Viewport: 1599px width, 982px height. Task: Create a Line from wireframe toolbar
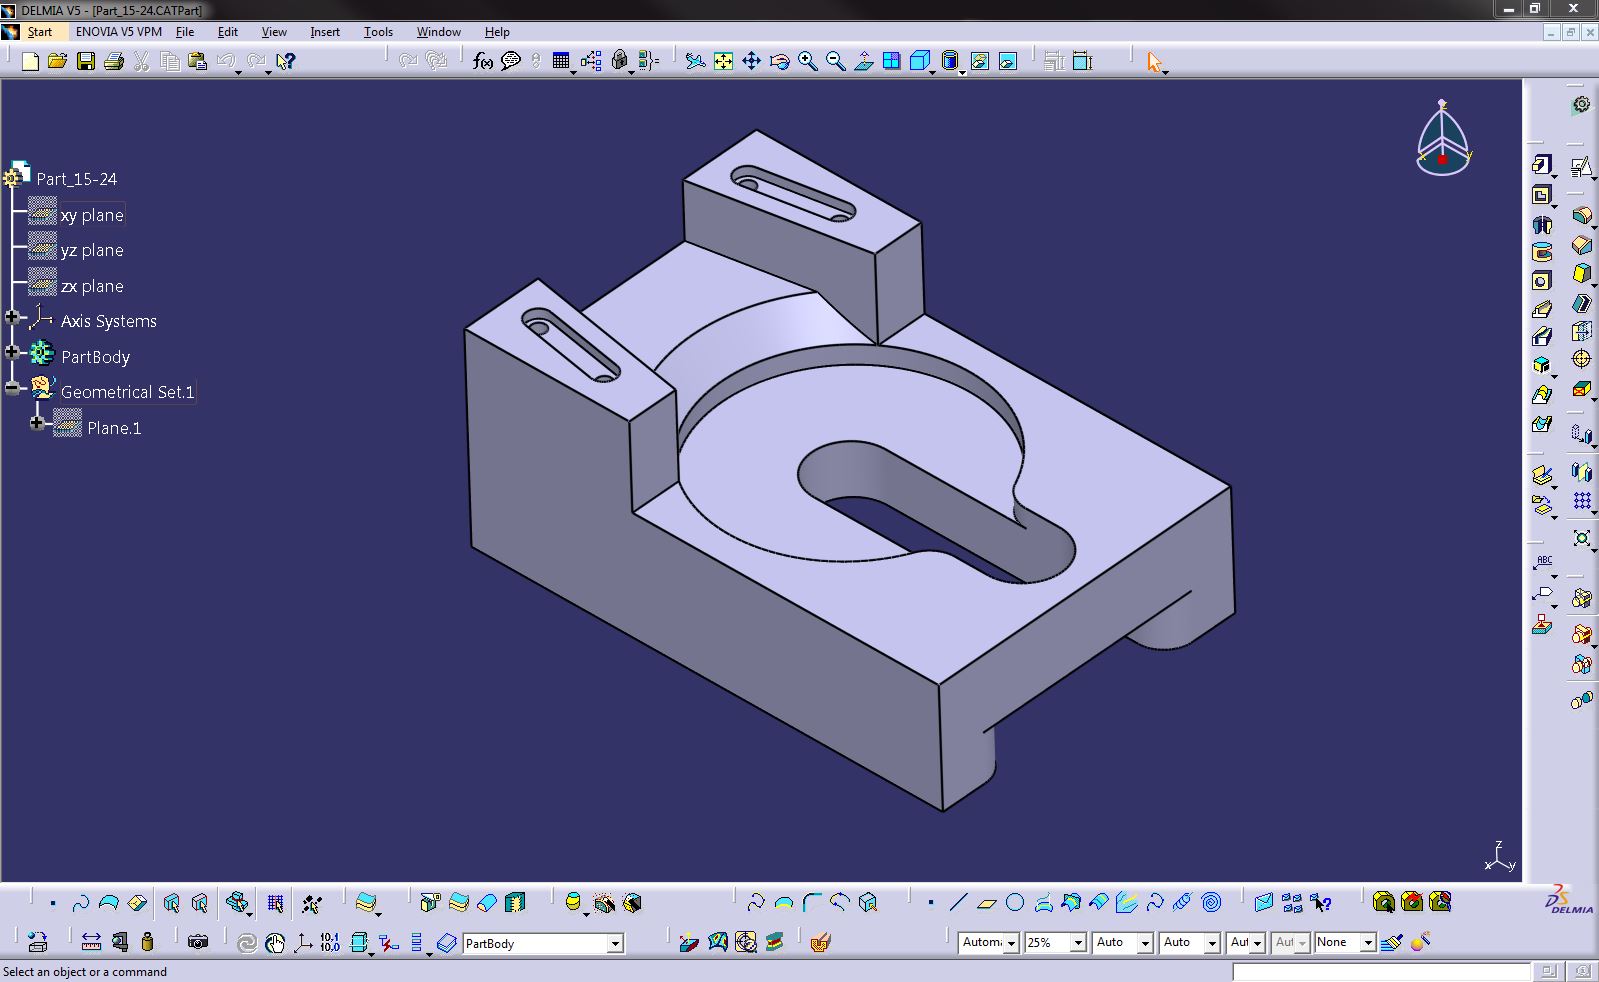958,903
